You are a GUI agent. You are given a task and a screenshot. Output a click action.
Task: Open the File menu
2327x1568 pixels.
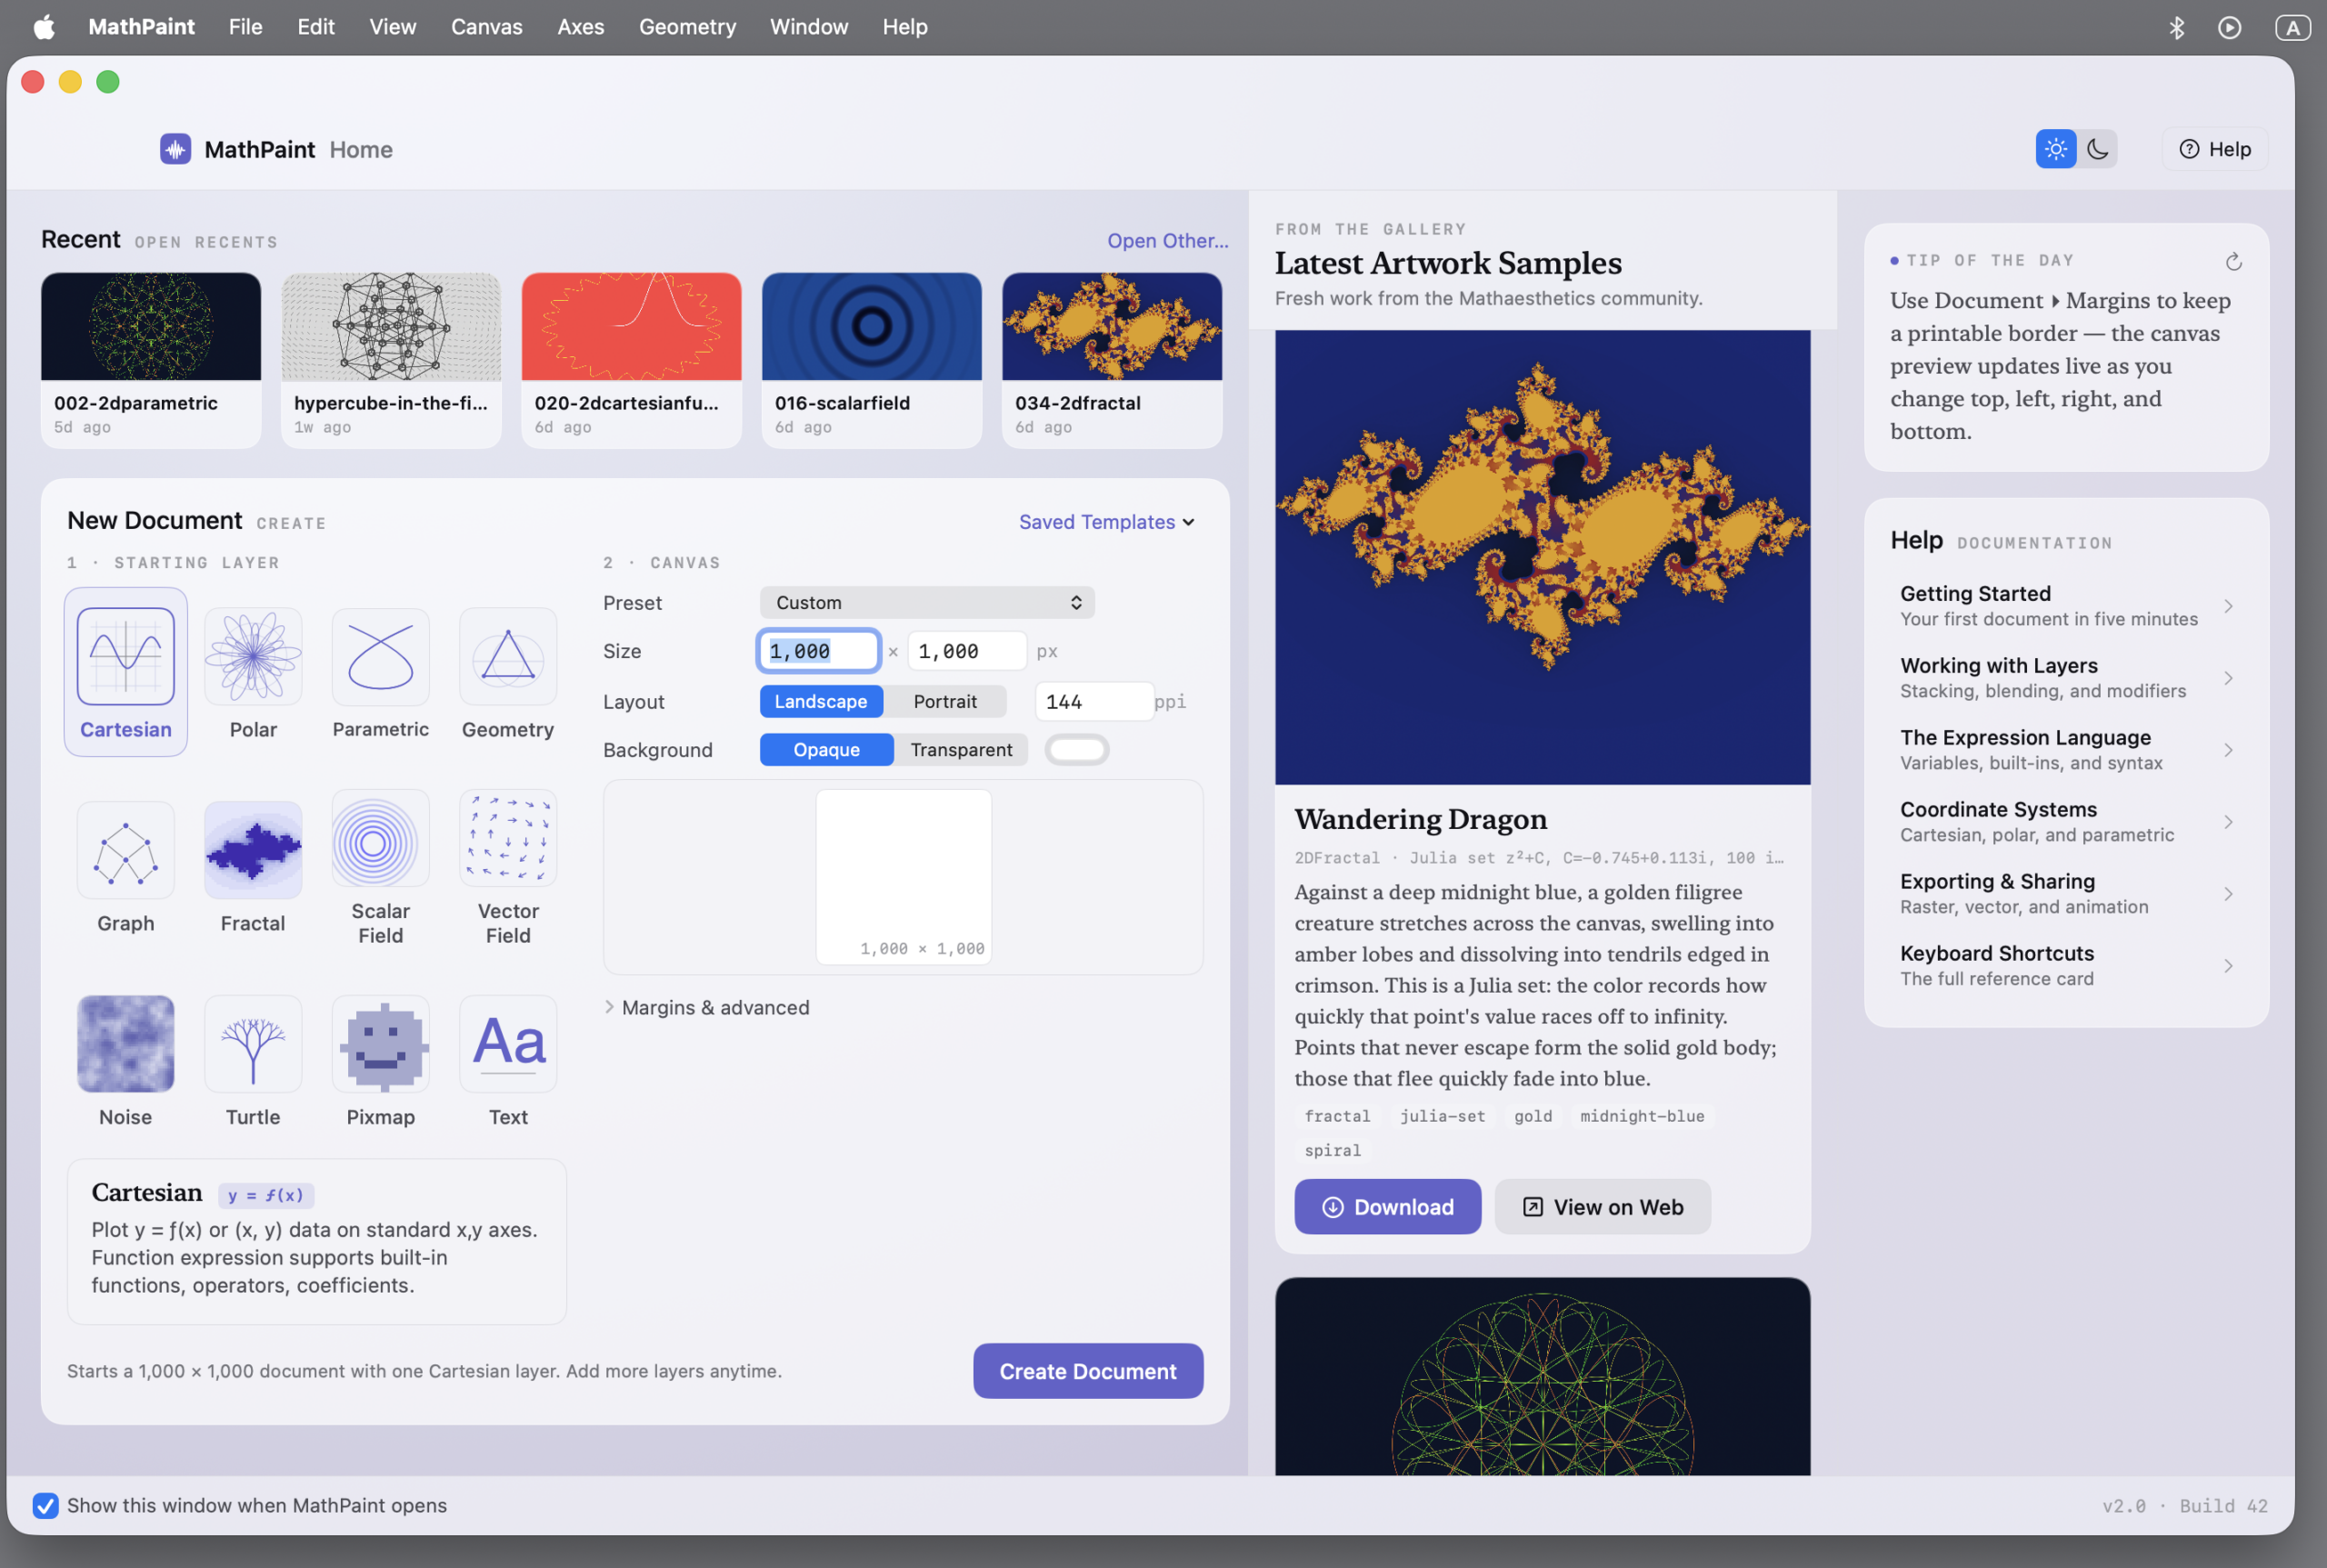coord(245,27)
